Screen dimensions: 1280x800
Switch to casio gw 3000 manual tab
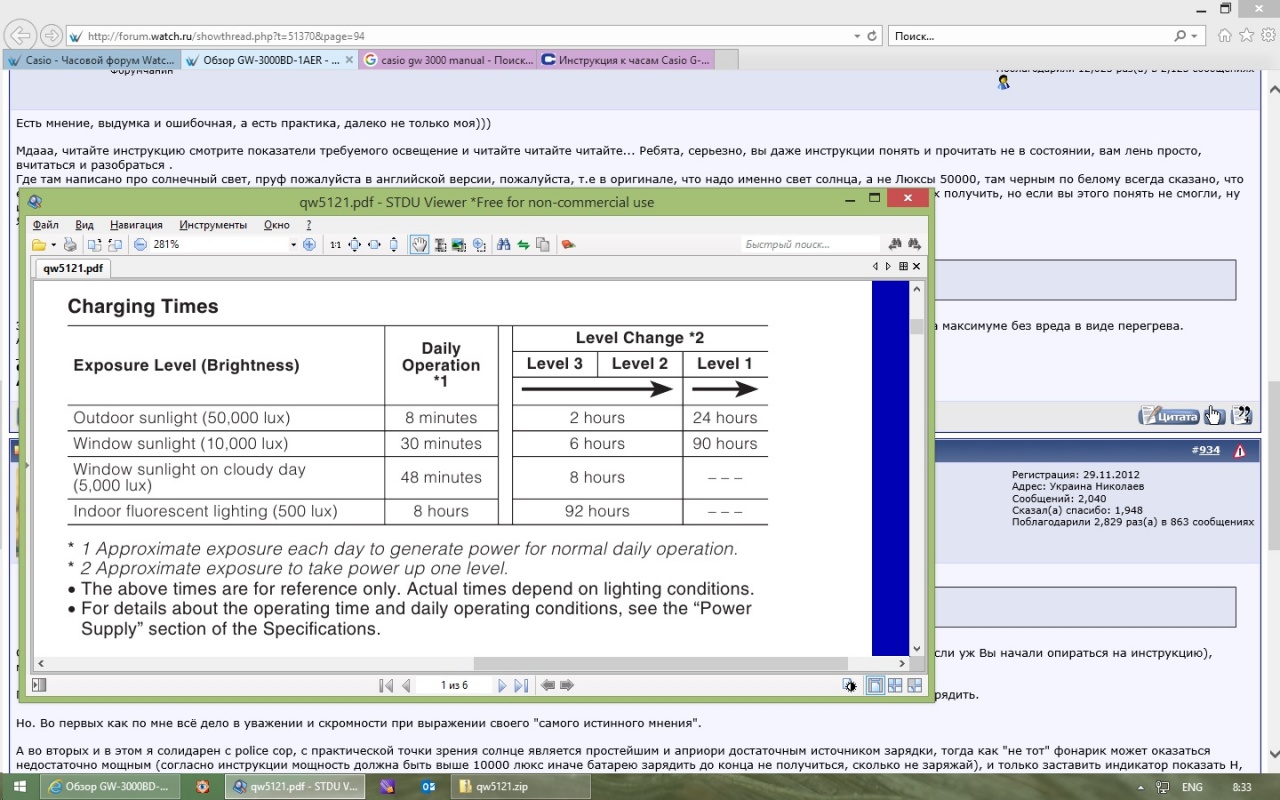pyautogui.click(x=449, y=60)
